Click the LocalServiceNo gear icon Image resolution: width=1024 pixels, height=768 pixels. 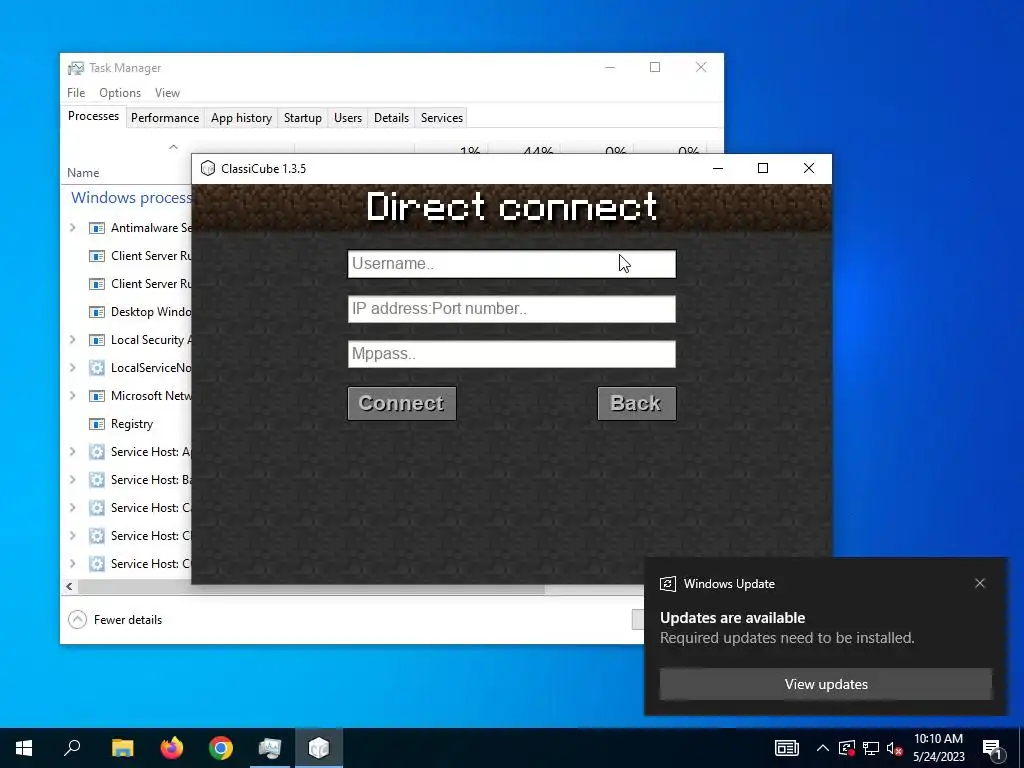point(97,368)
